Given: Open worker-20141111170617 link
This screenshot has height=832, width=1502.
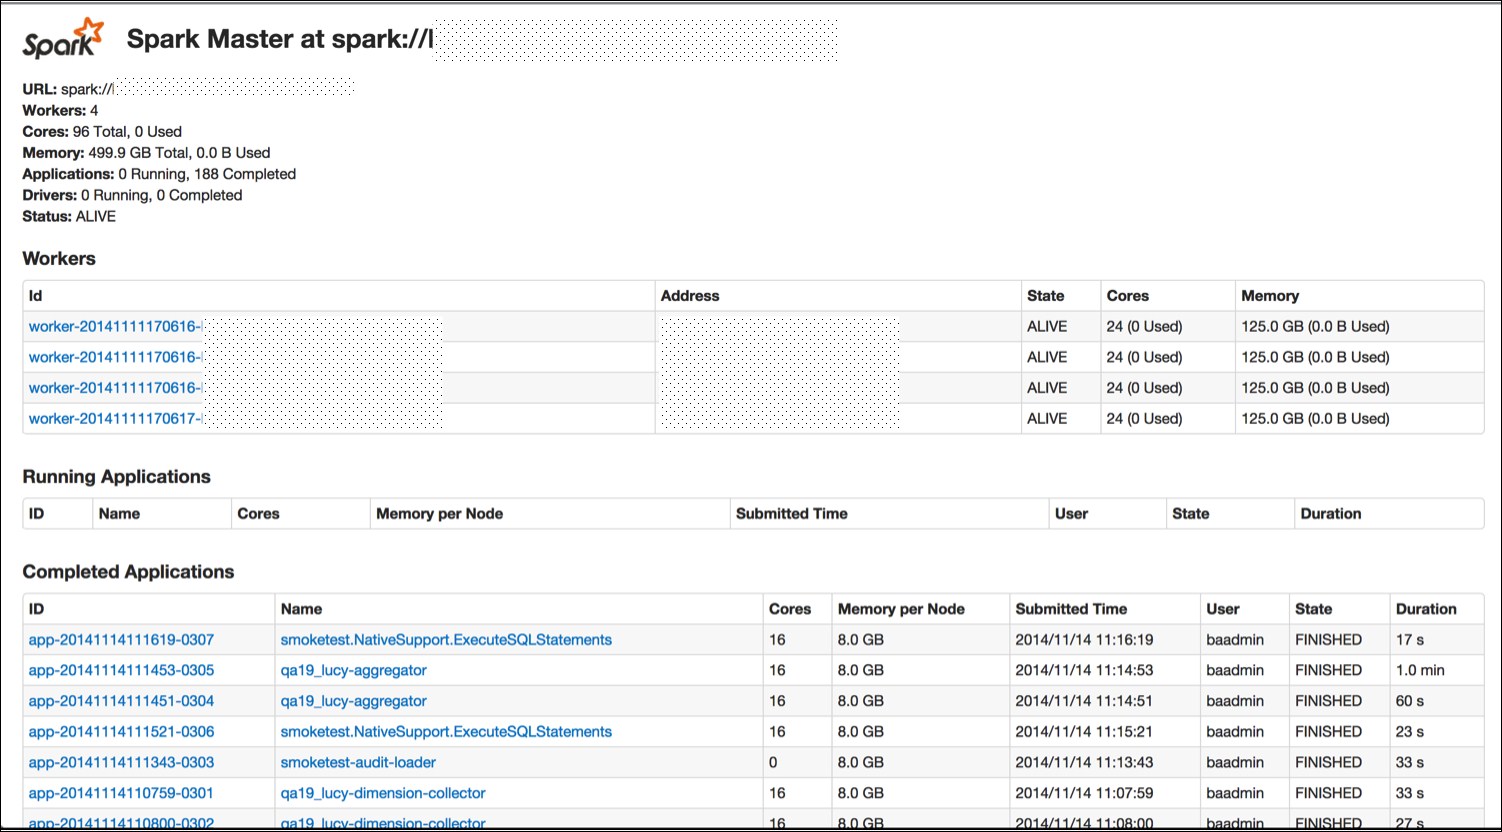Looking at the screenshot, I should (x=116, y=419).
